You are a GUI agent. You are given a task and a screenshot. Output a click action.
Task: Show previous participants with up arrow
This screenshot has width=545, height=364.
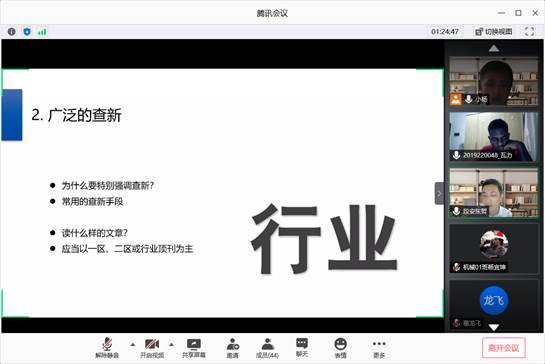tap(494, 48)
